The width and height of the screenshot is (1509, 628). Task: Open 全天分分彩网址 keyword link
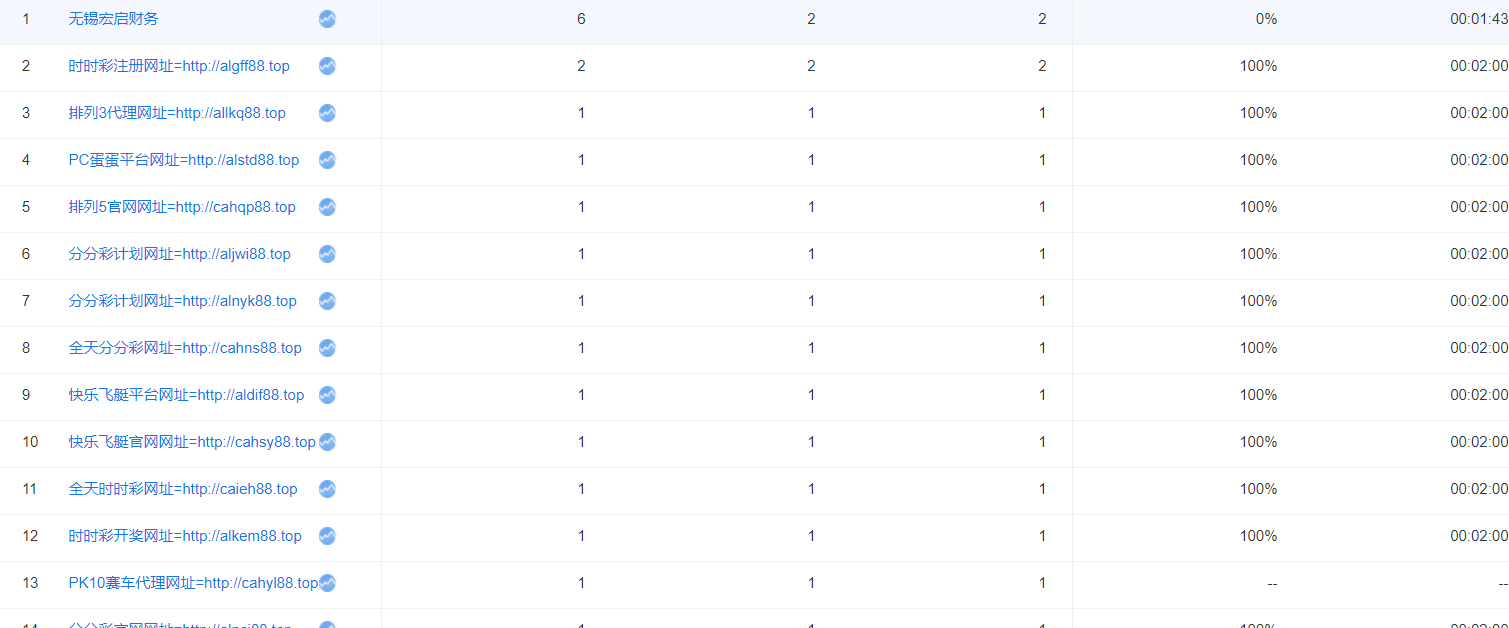coord(185,348)
